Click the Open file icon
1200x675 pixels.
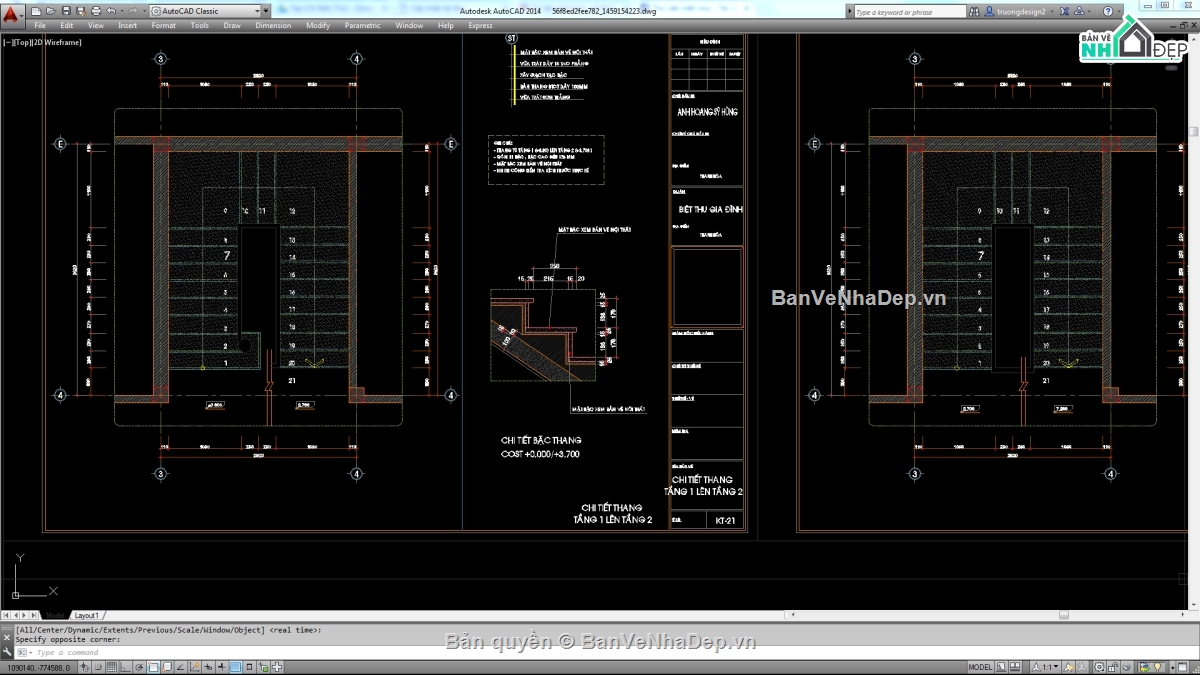pyautogui.click(x=50, y=11)
